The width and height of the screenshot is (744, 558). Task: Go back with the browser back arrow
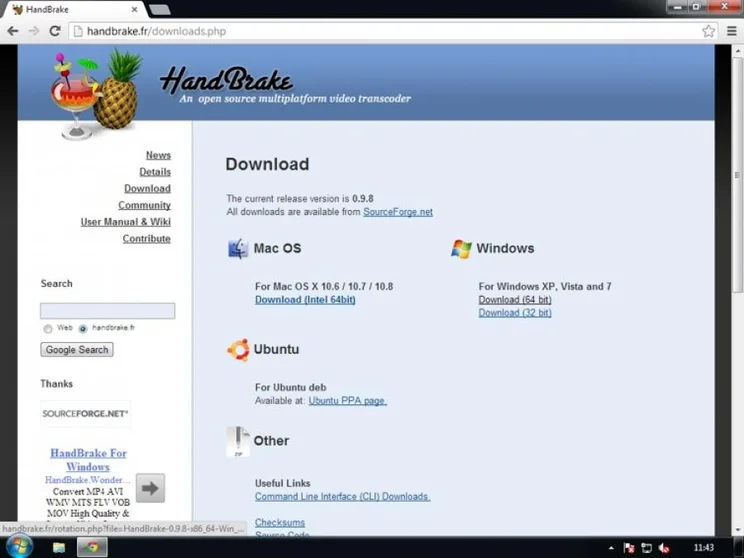click(13, 31)
